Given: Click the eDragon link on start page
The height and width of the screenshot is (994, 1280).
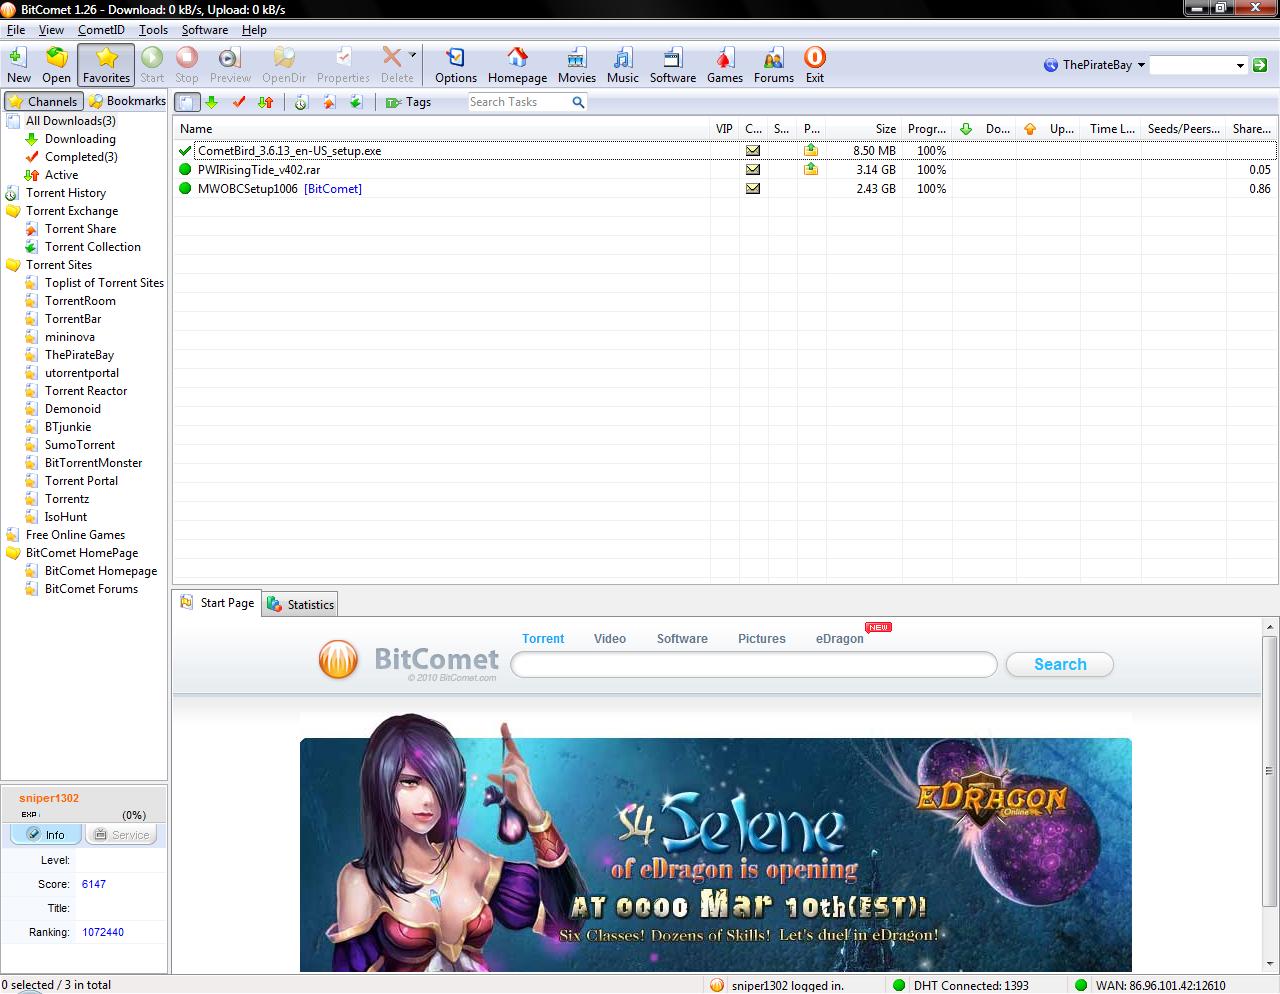Looking at the screenshot, I should [x=839, y=639].
